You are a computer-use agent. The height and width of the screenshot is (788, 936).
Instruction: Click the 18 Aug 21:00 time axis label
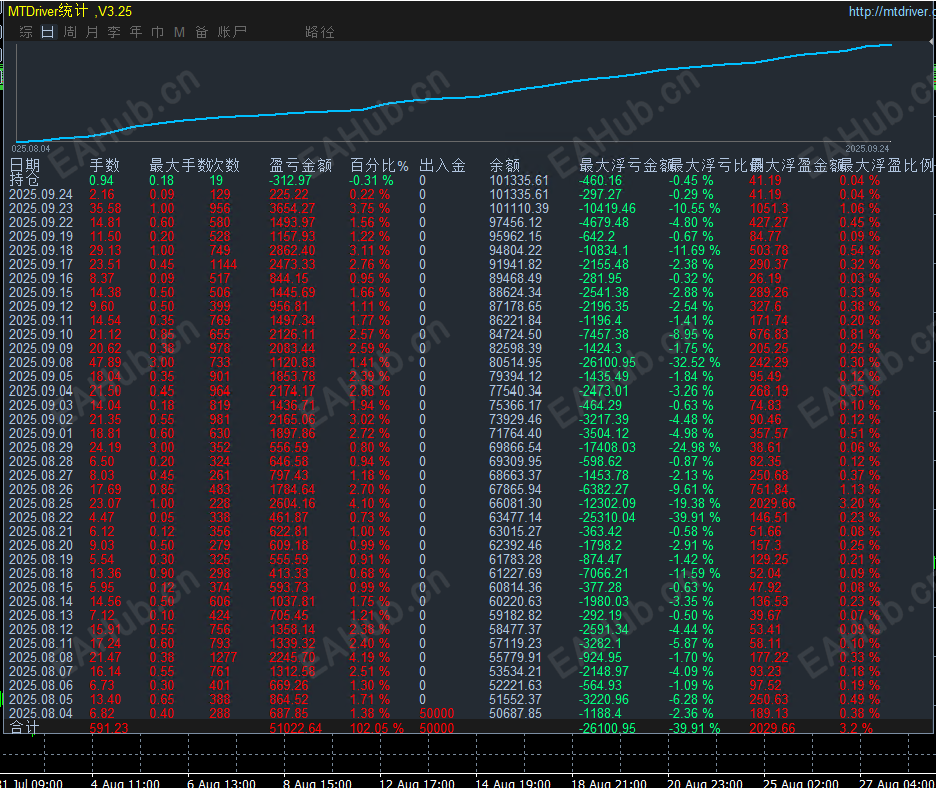click(609, 783)
